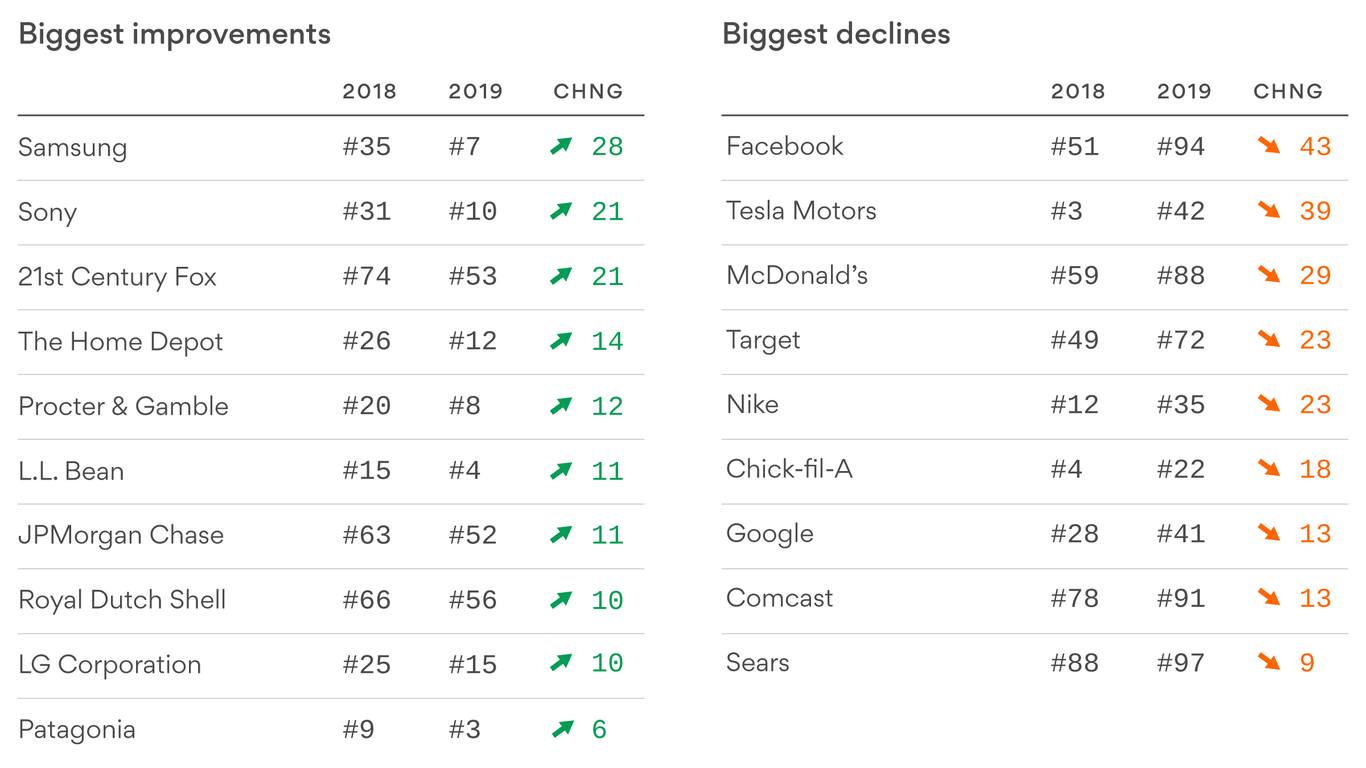Click the Biggest improvements heading
This screenshot has width=1366, height=768.
(175, 35)
